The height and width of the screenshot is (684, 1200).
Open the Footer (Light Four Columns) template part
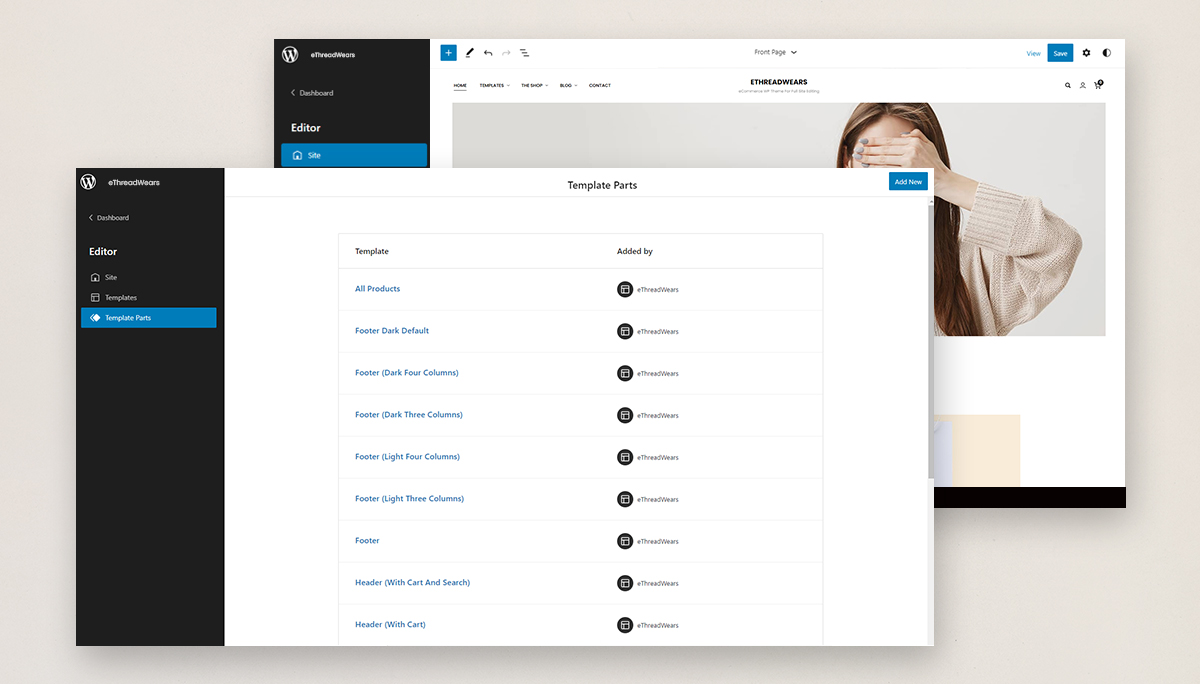407,457
